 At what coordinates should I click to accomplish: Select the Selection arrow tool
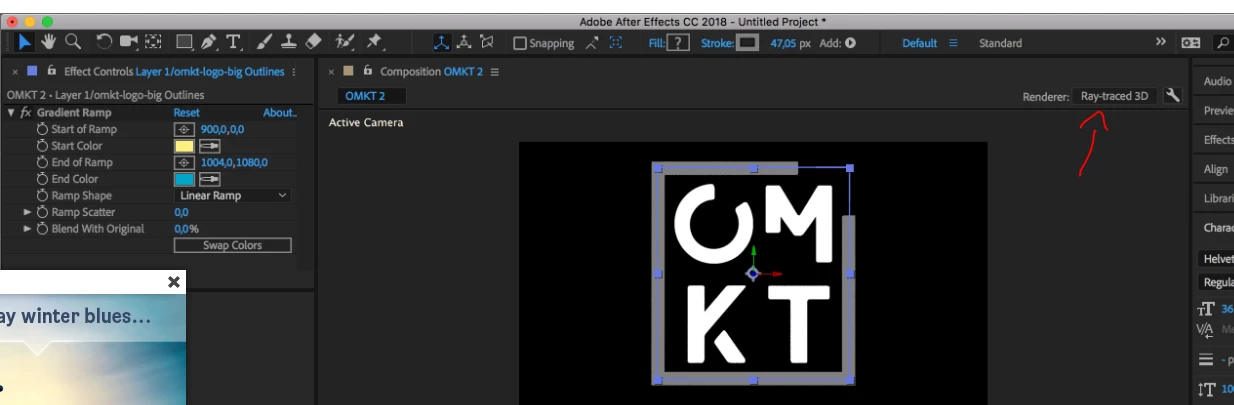pos(25,42)
